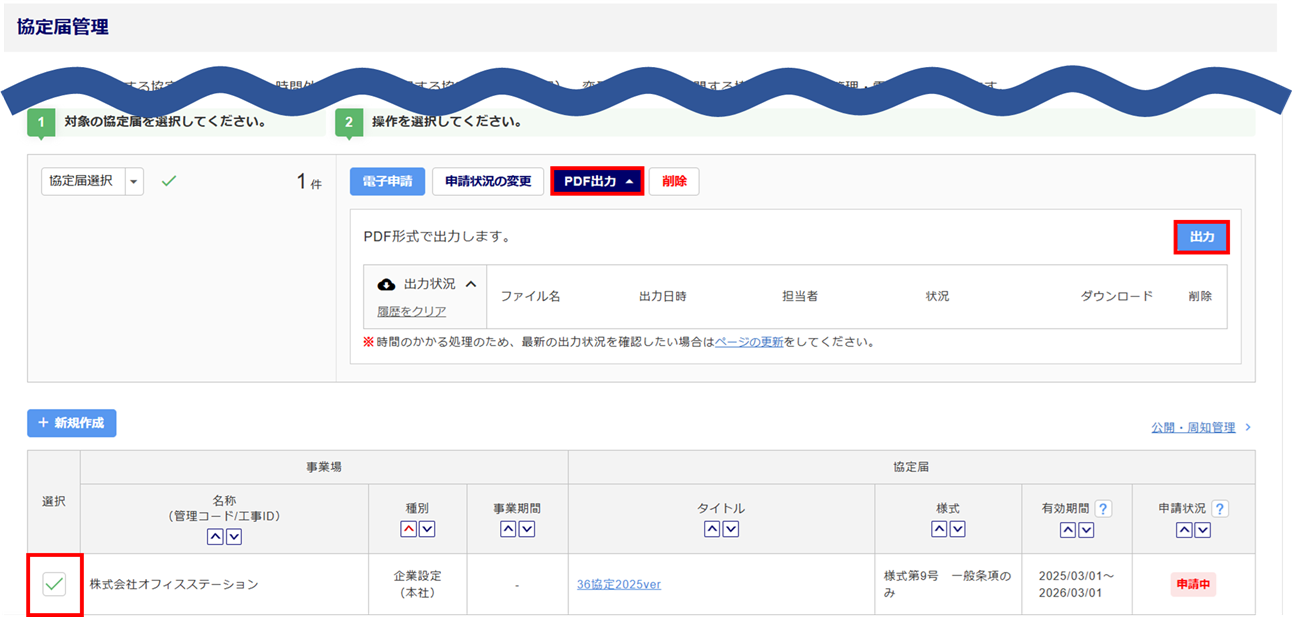The image size is (1292, 617).
Task: Click help icon next to 有効期間
Action: click(x=1103, y=509)
